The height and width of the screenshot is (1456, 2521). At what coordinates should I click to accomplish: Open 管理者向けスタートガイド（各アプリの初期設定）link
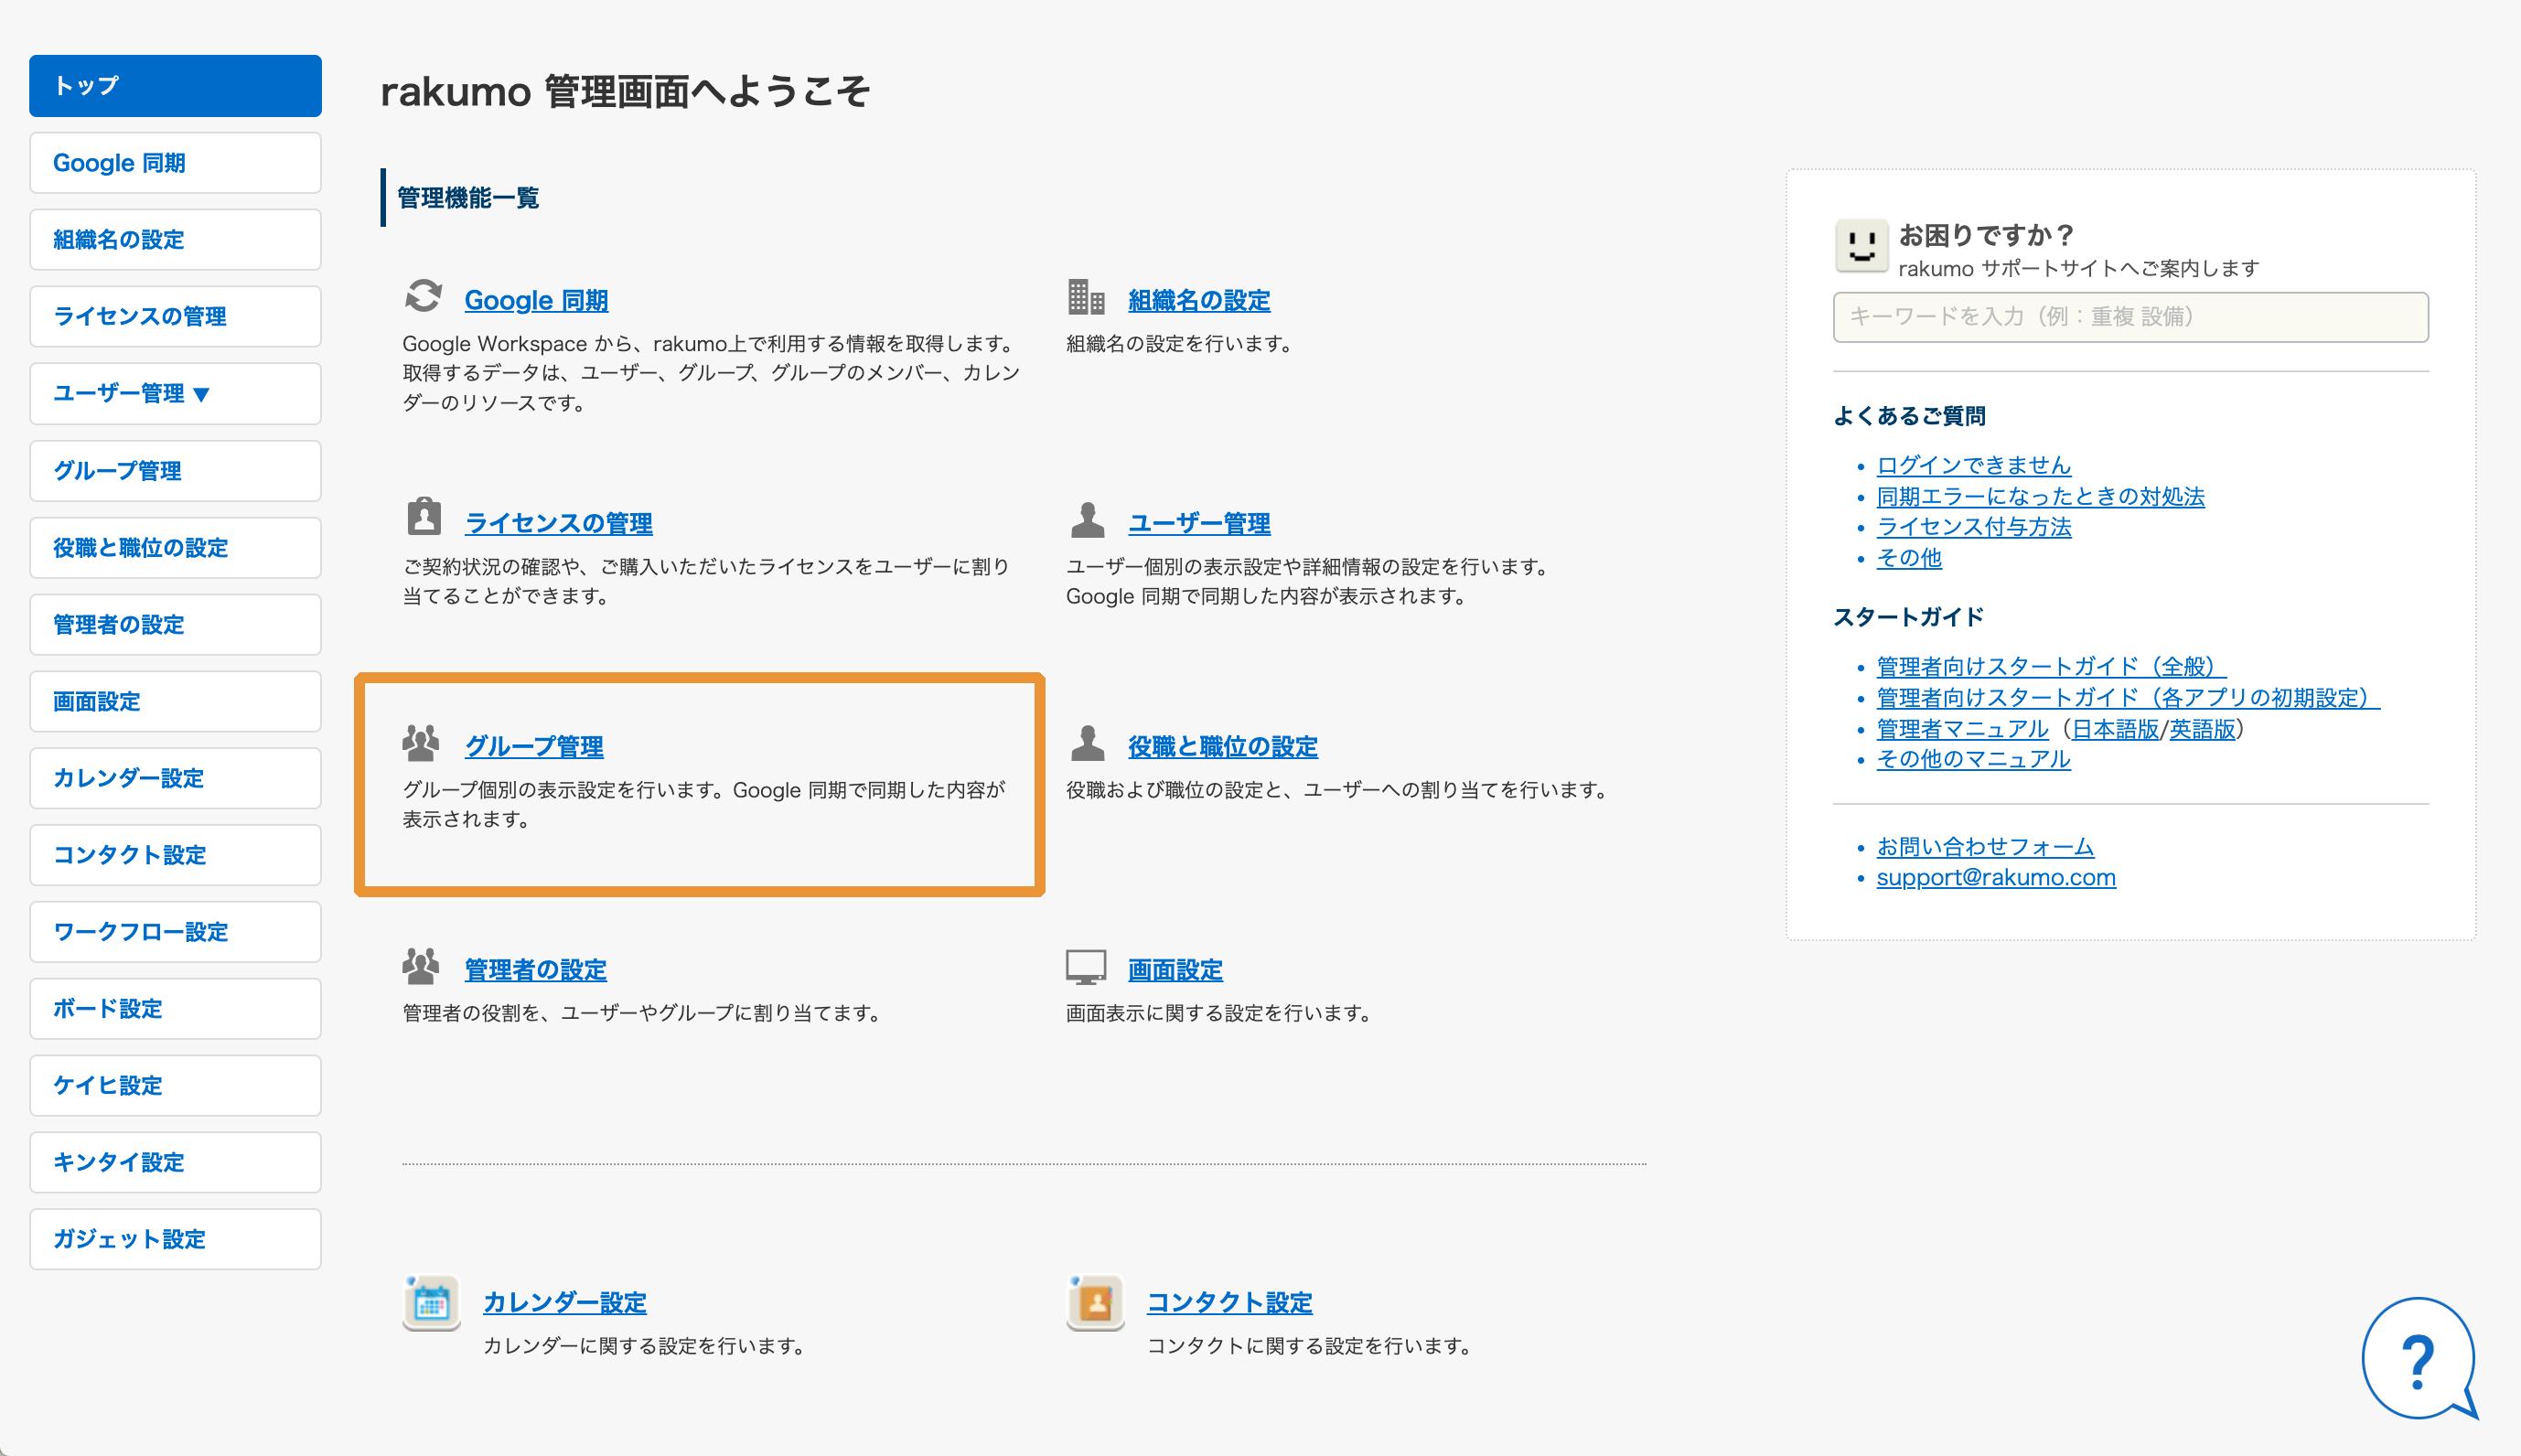2128,698
